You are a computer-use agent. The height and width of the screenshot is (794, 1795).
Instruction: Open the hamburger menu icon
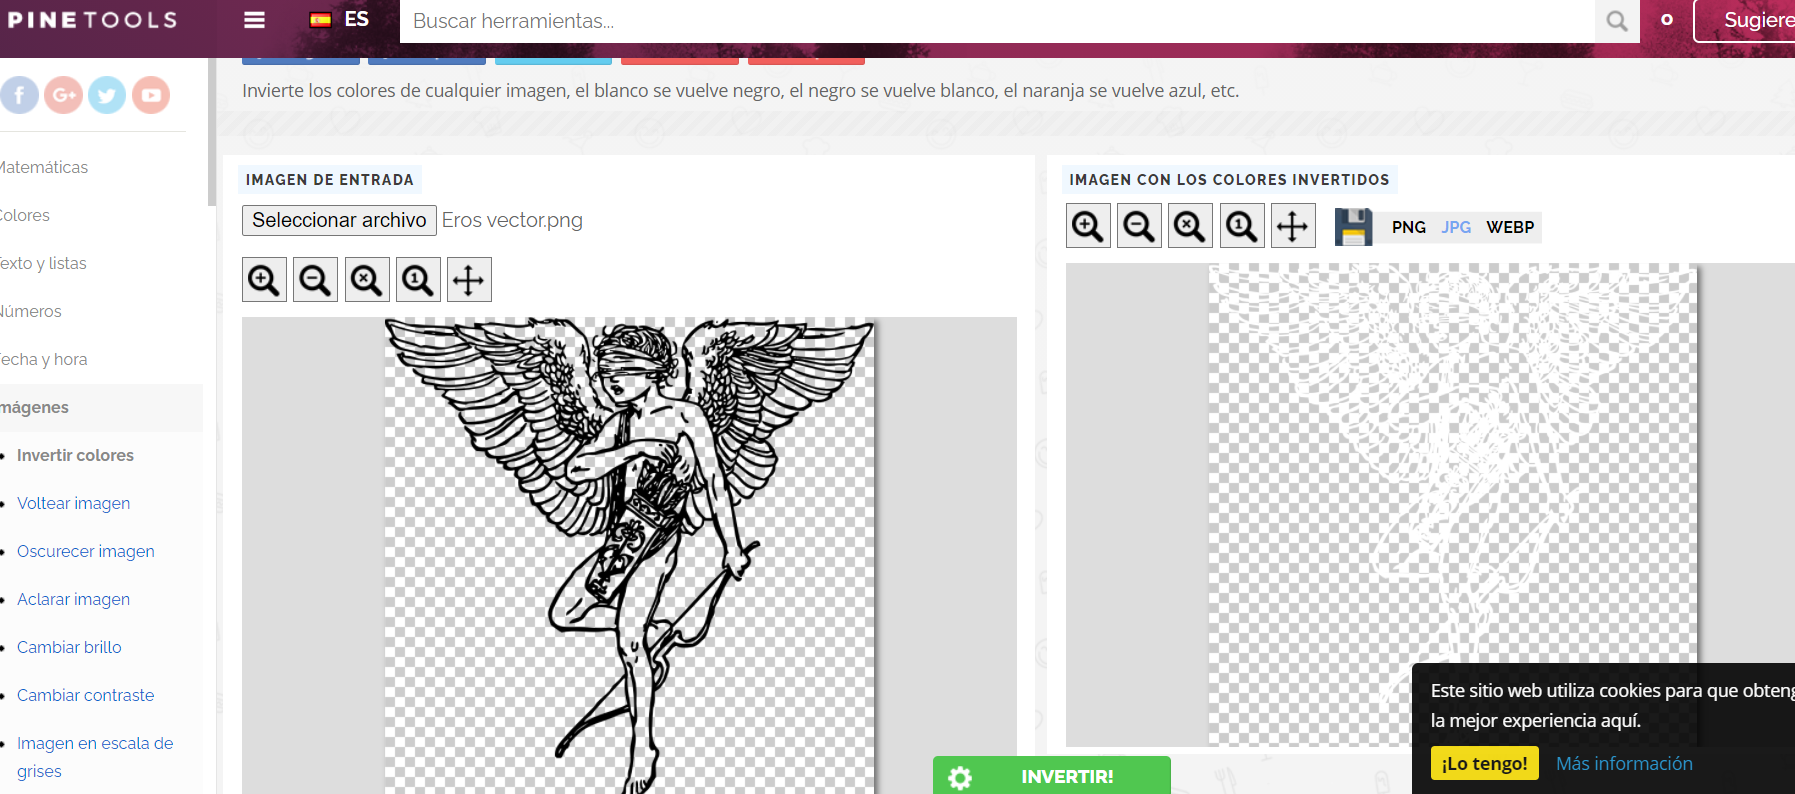pyautogui.click(x=255, y=19)
